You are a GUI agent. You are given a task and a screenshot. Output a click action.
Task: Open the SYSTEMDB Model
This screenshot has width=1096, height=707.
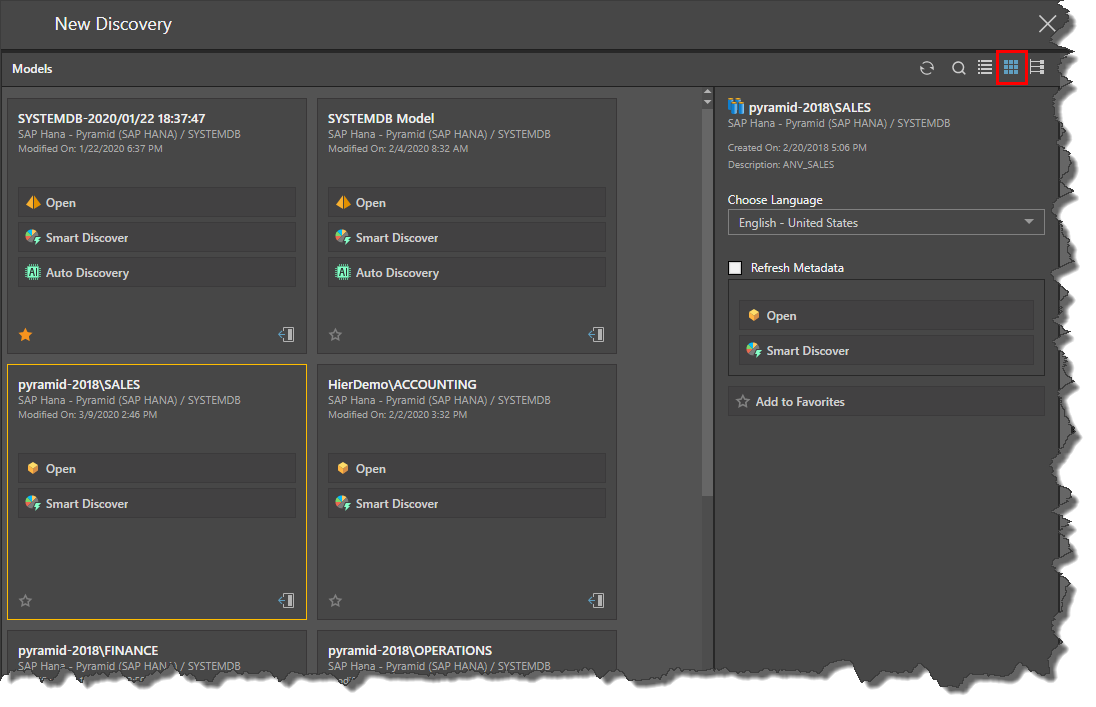[466, 202]
